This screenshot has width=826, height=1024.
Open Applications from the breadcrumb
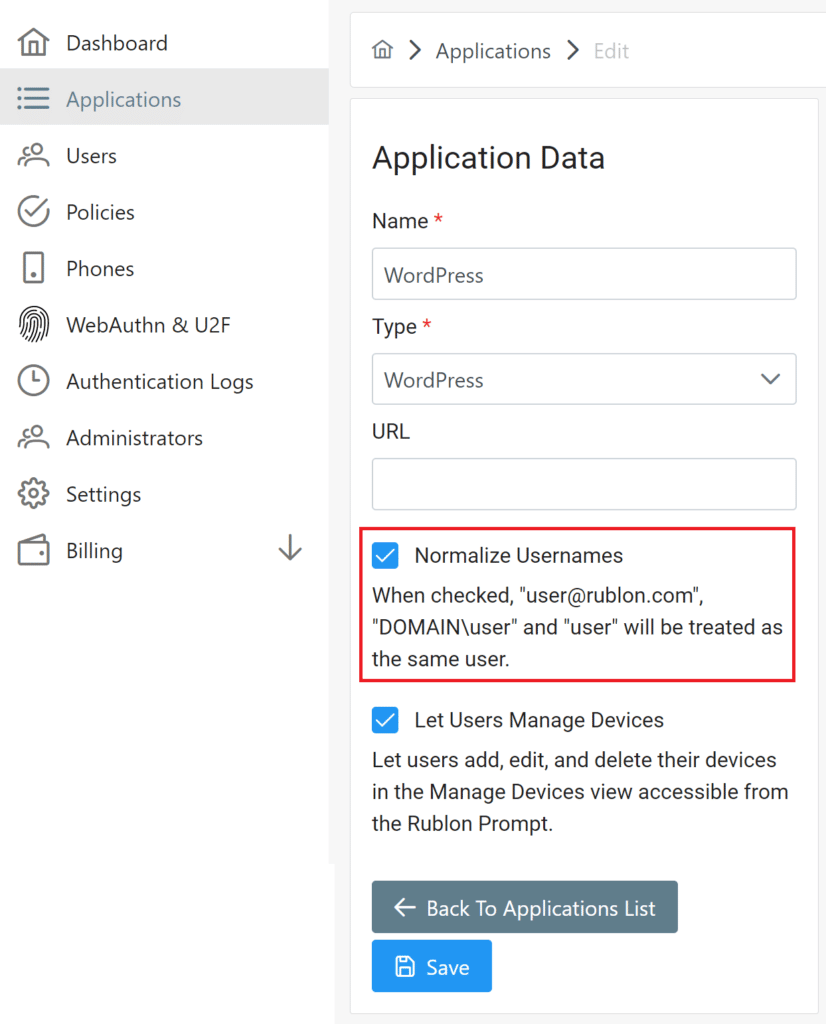[492, 50]
